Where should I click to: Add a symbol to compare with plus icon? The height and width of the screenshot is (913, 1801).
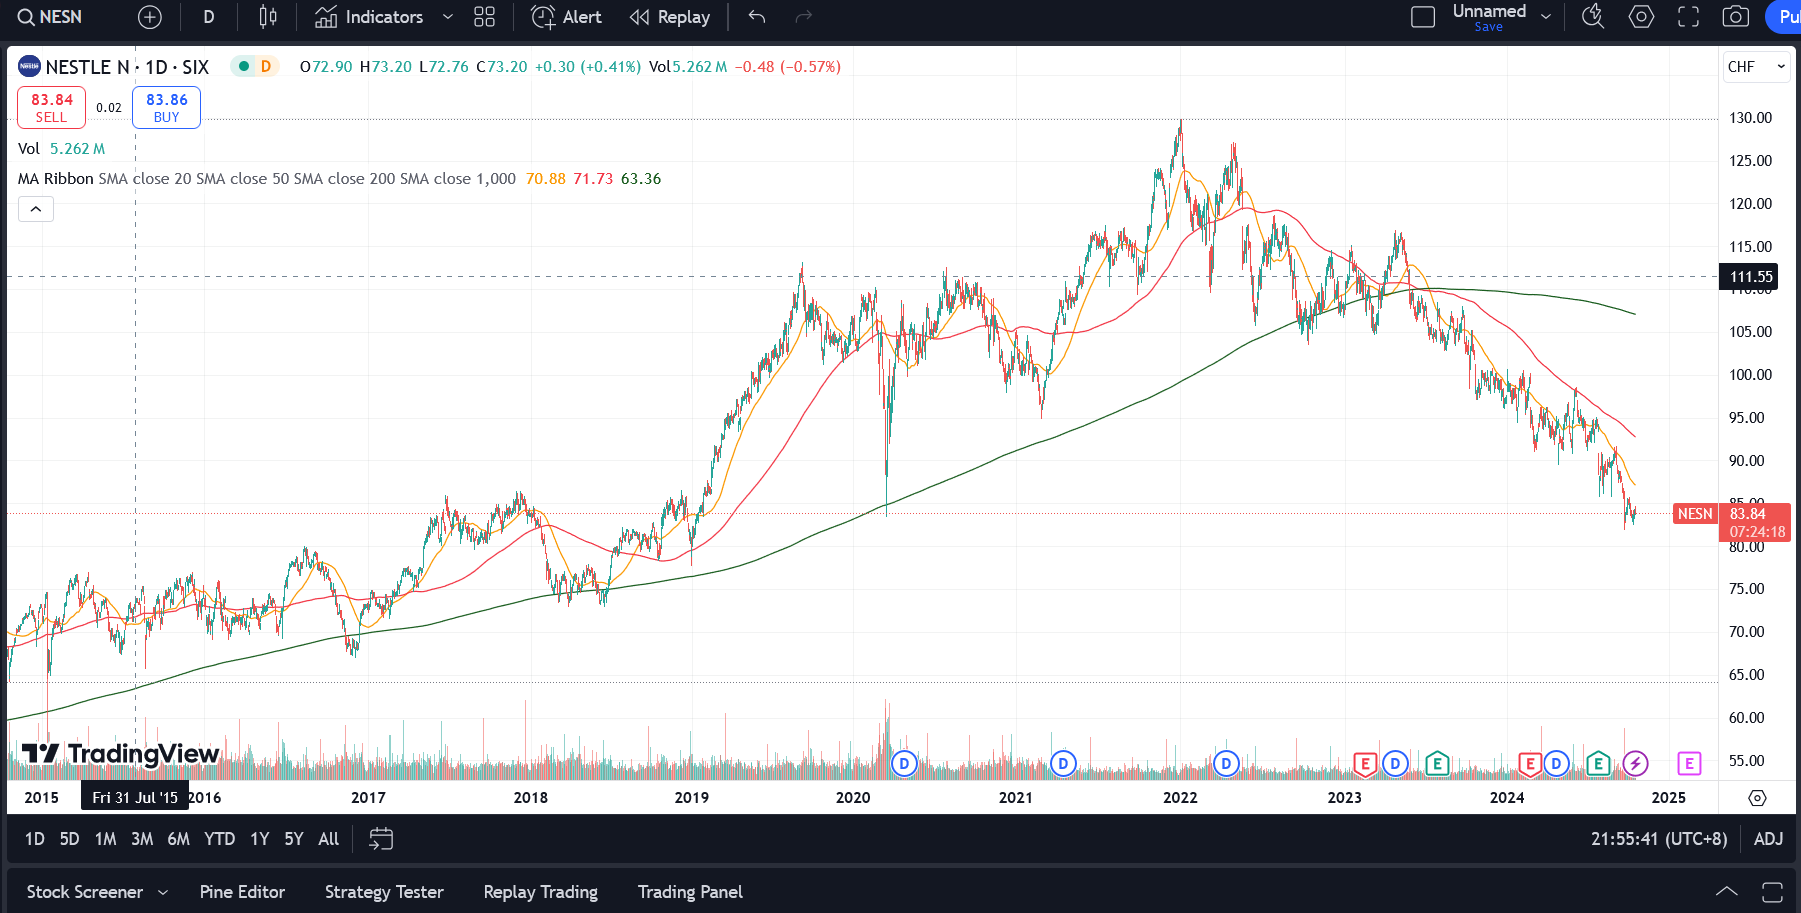(150, 17)
